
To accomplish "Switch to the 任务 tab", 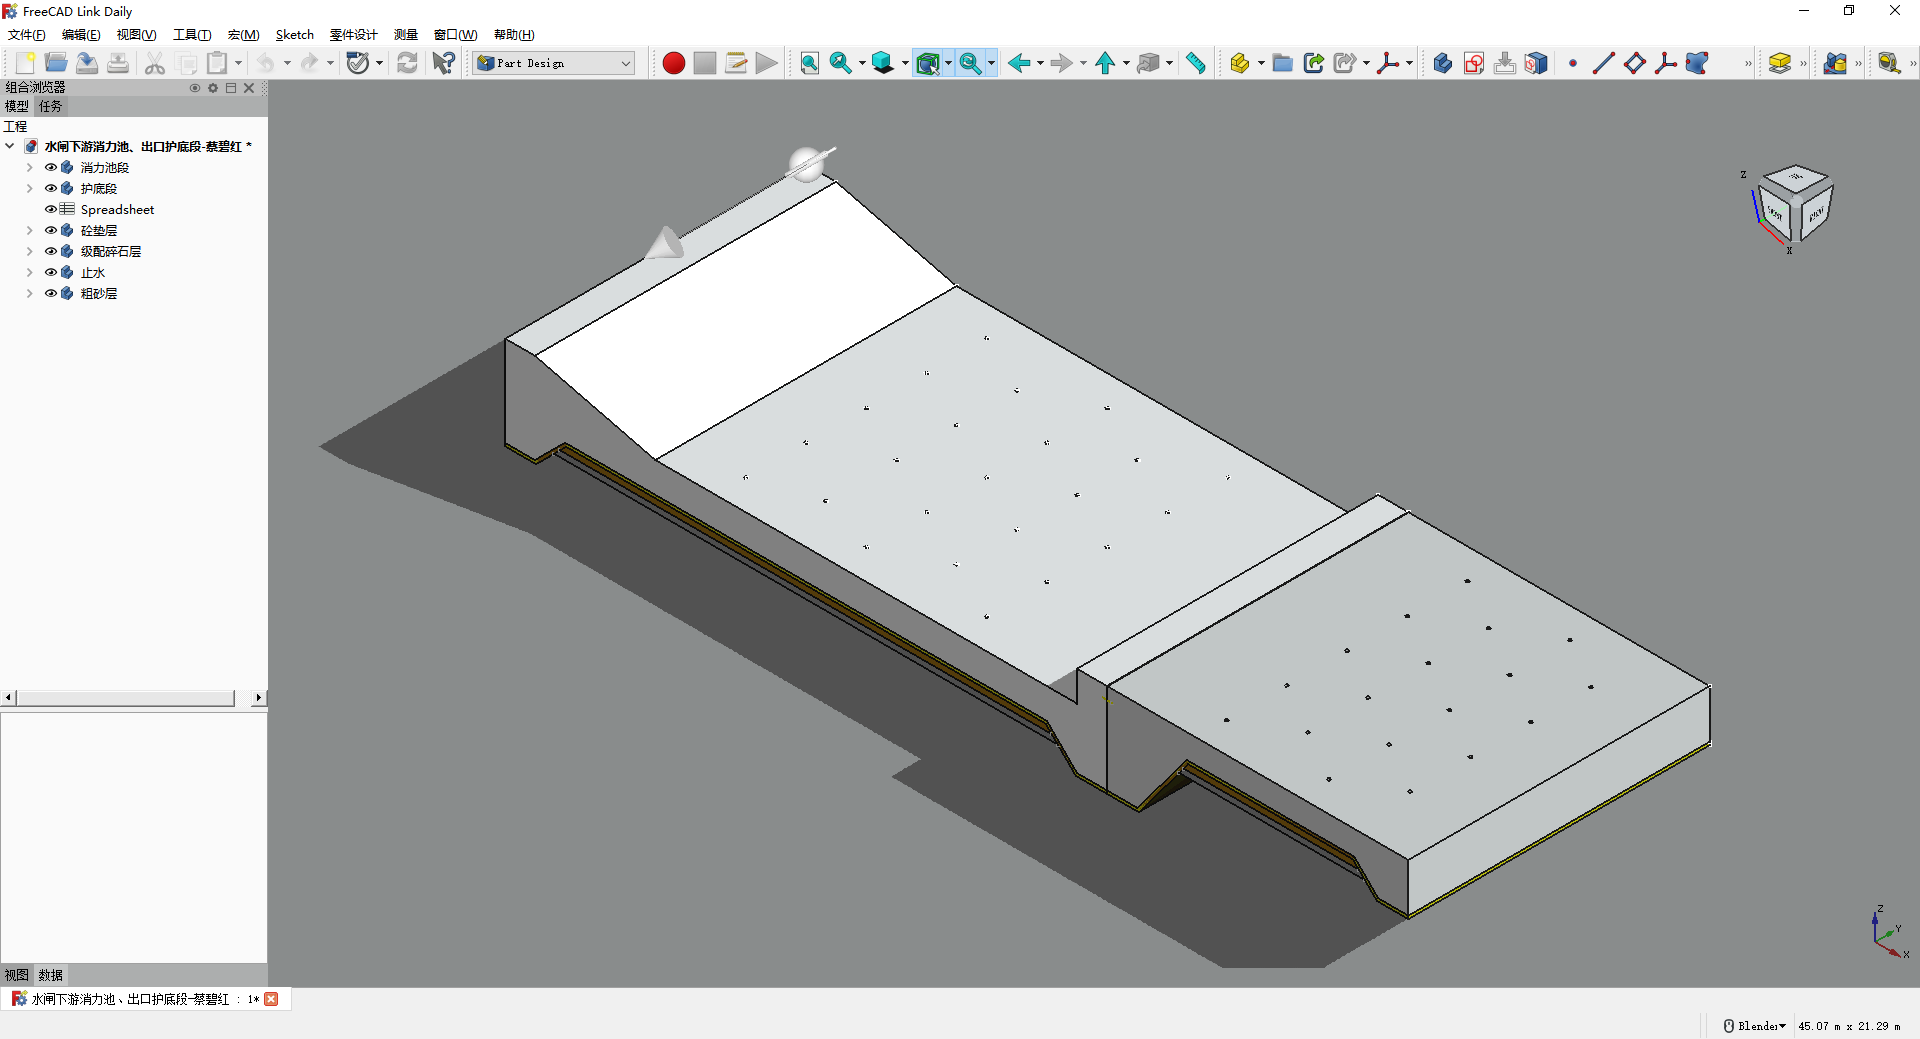I will 50,106.
